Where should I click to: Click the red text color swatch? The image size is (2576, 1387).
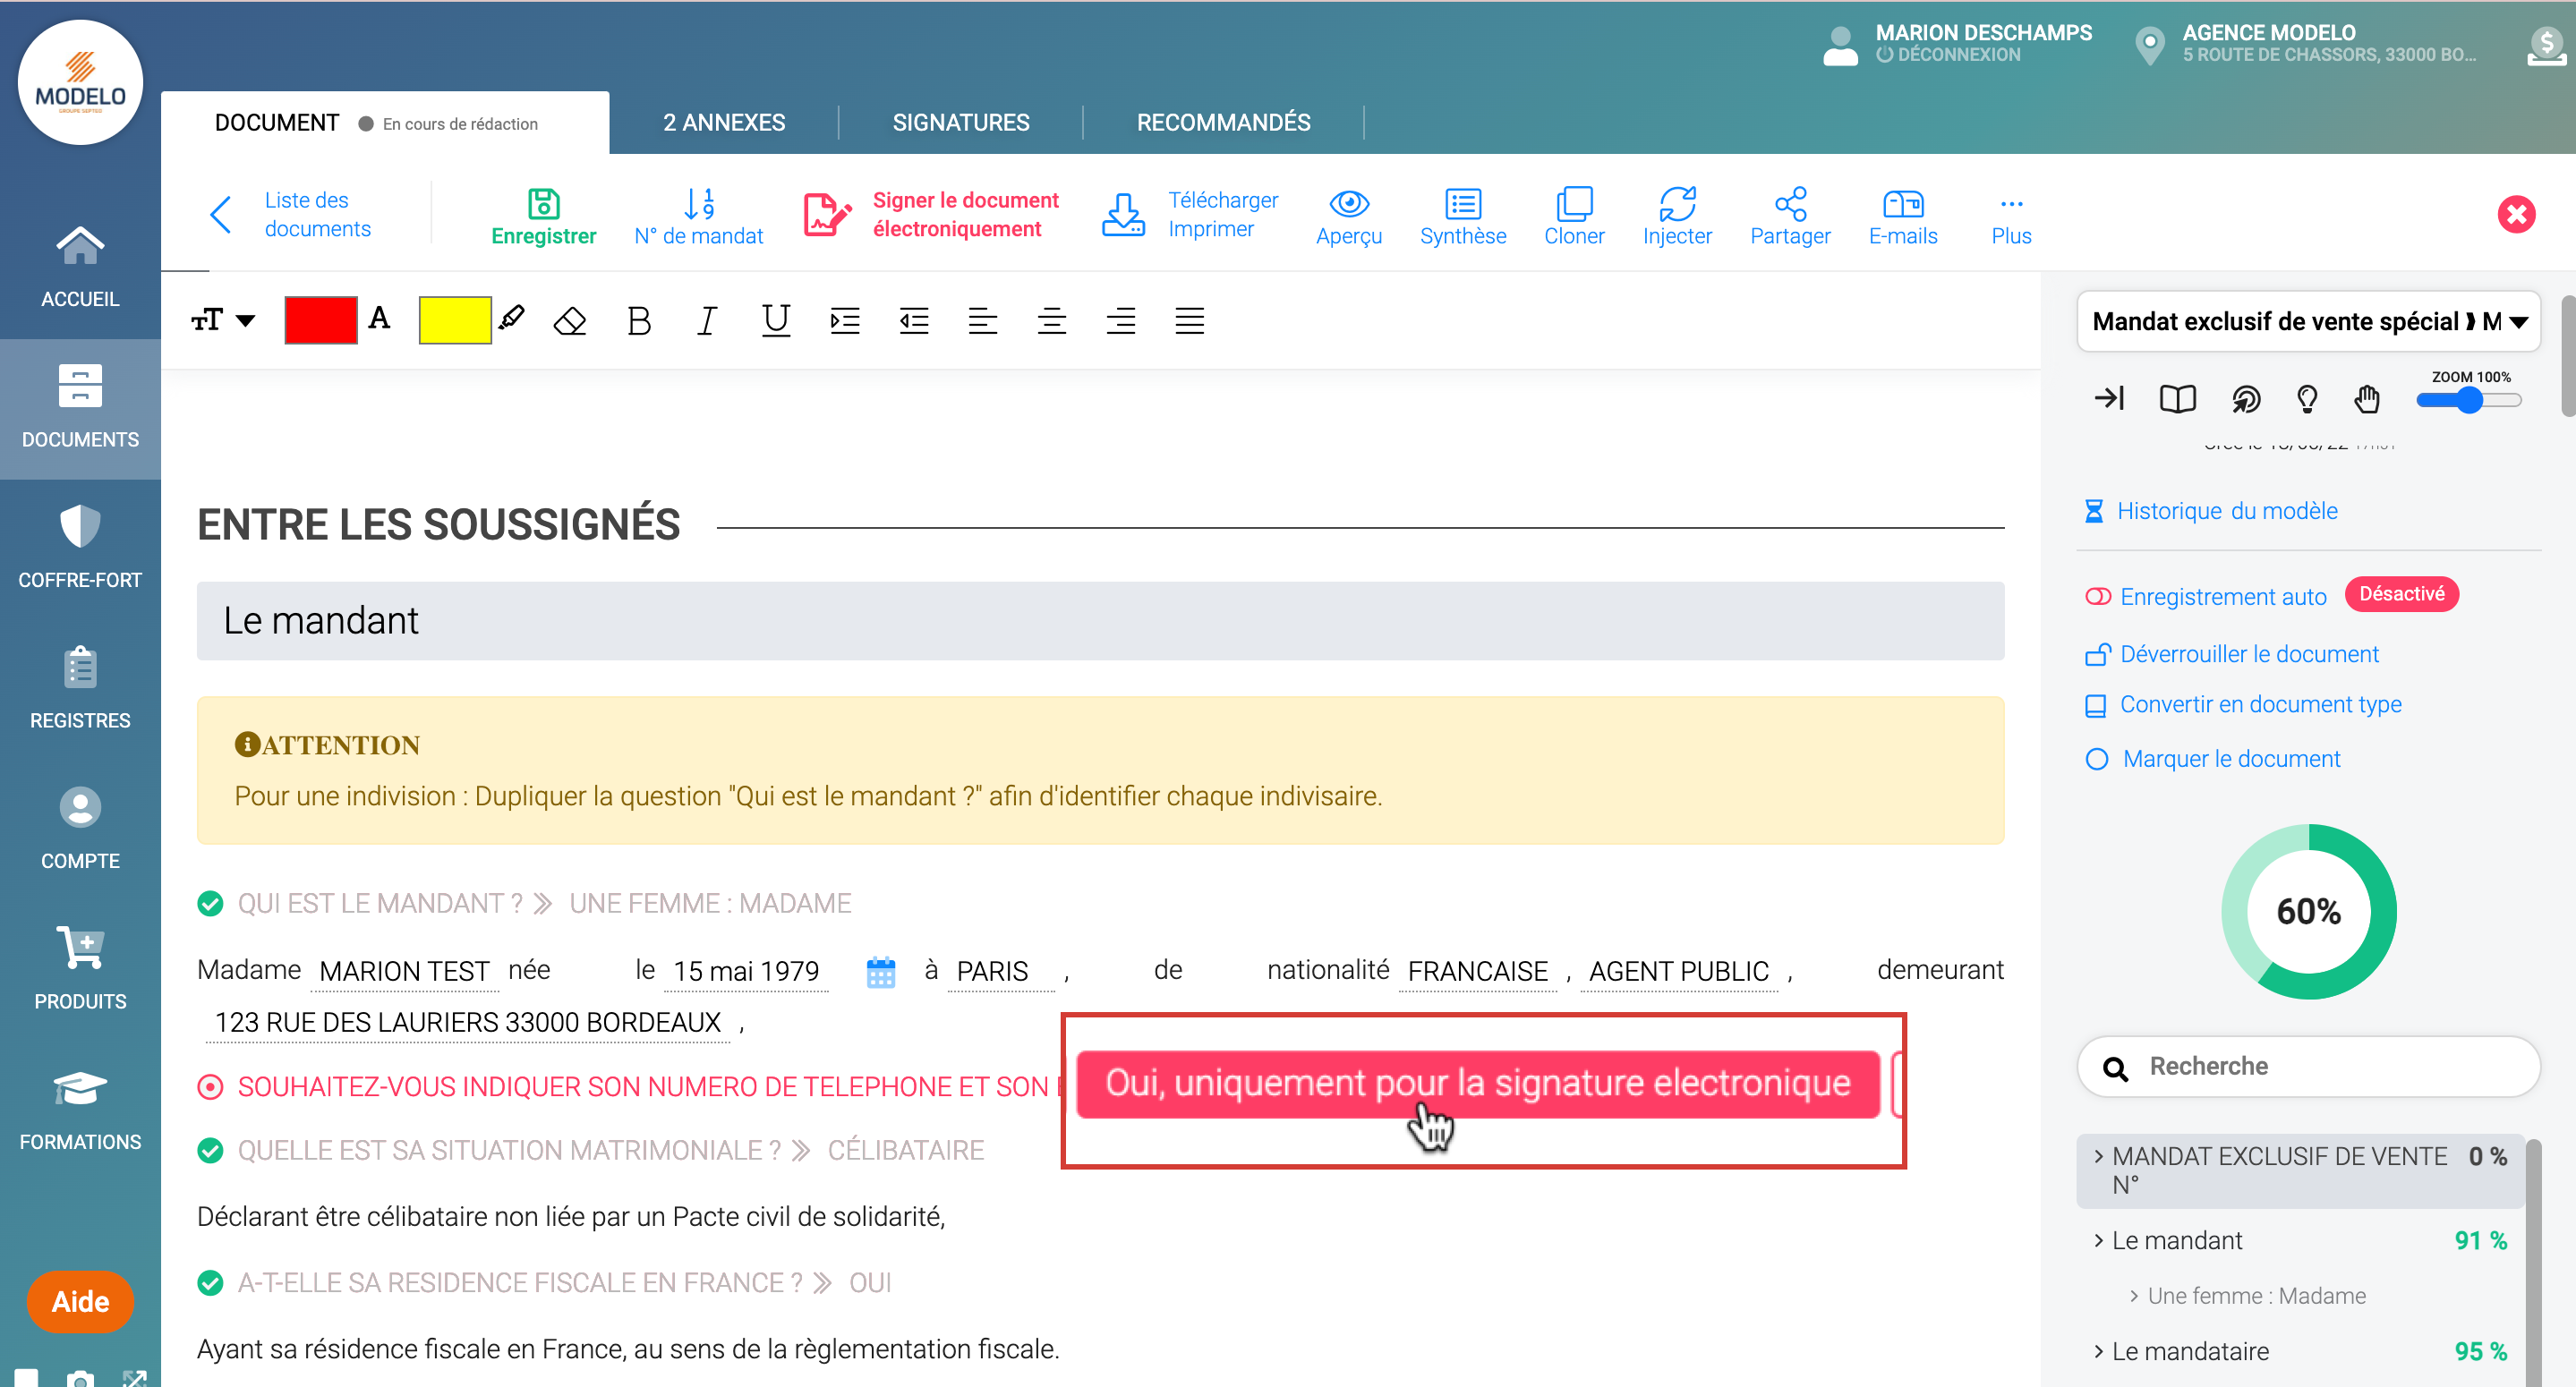(320, 321)
